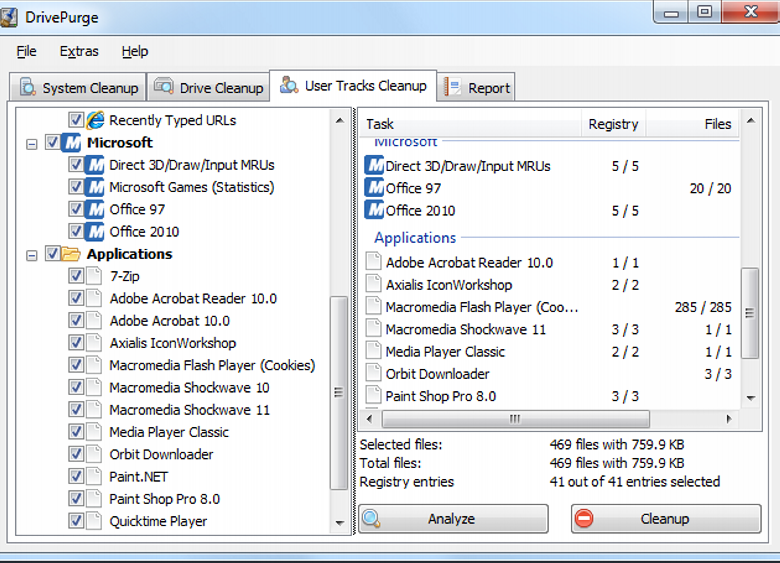Image resolution: width=780 pixels, height=563 pixels.
Task: Click the Applications folder icon in tree
Action: (71, 254)
